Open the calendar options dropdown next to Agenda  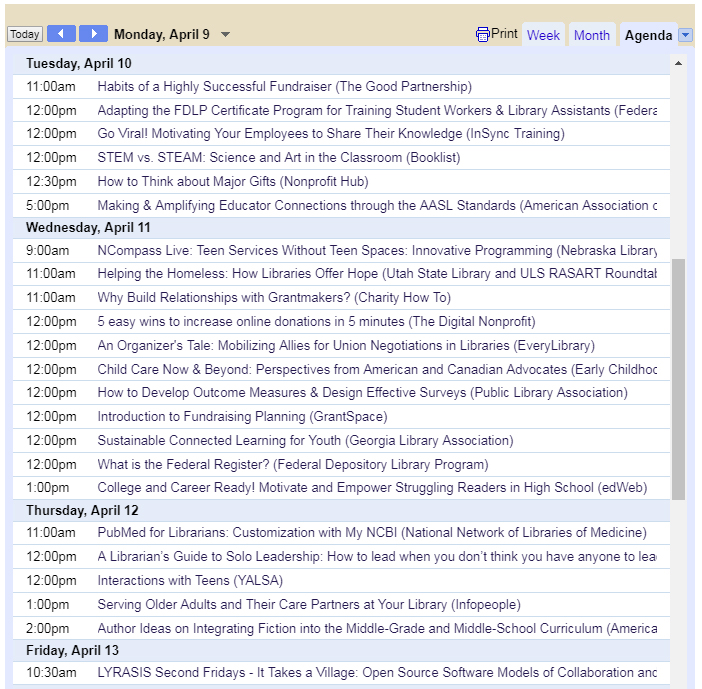point(685,35)
